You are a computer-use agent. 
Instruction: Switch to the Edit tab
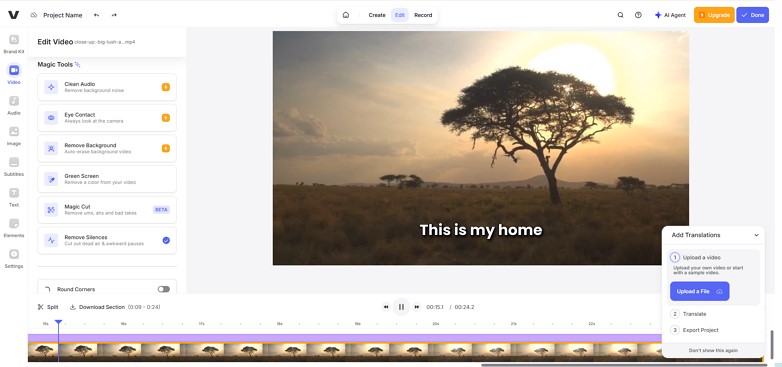[400, 15]
